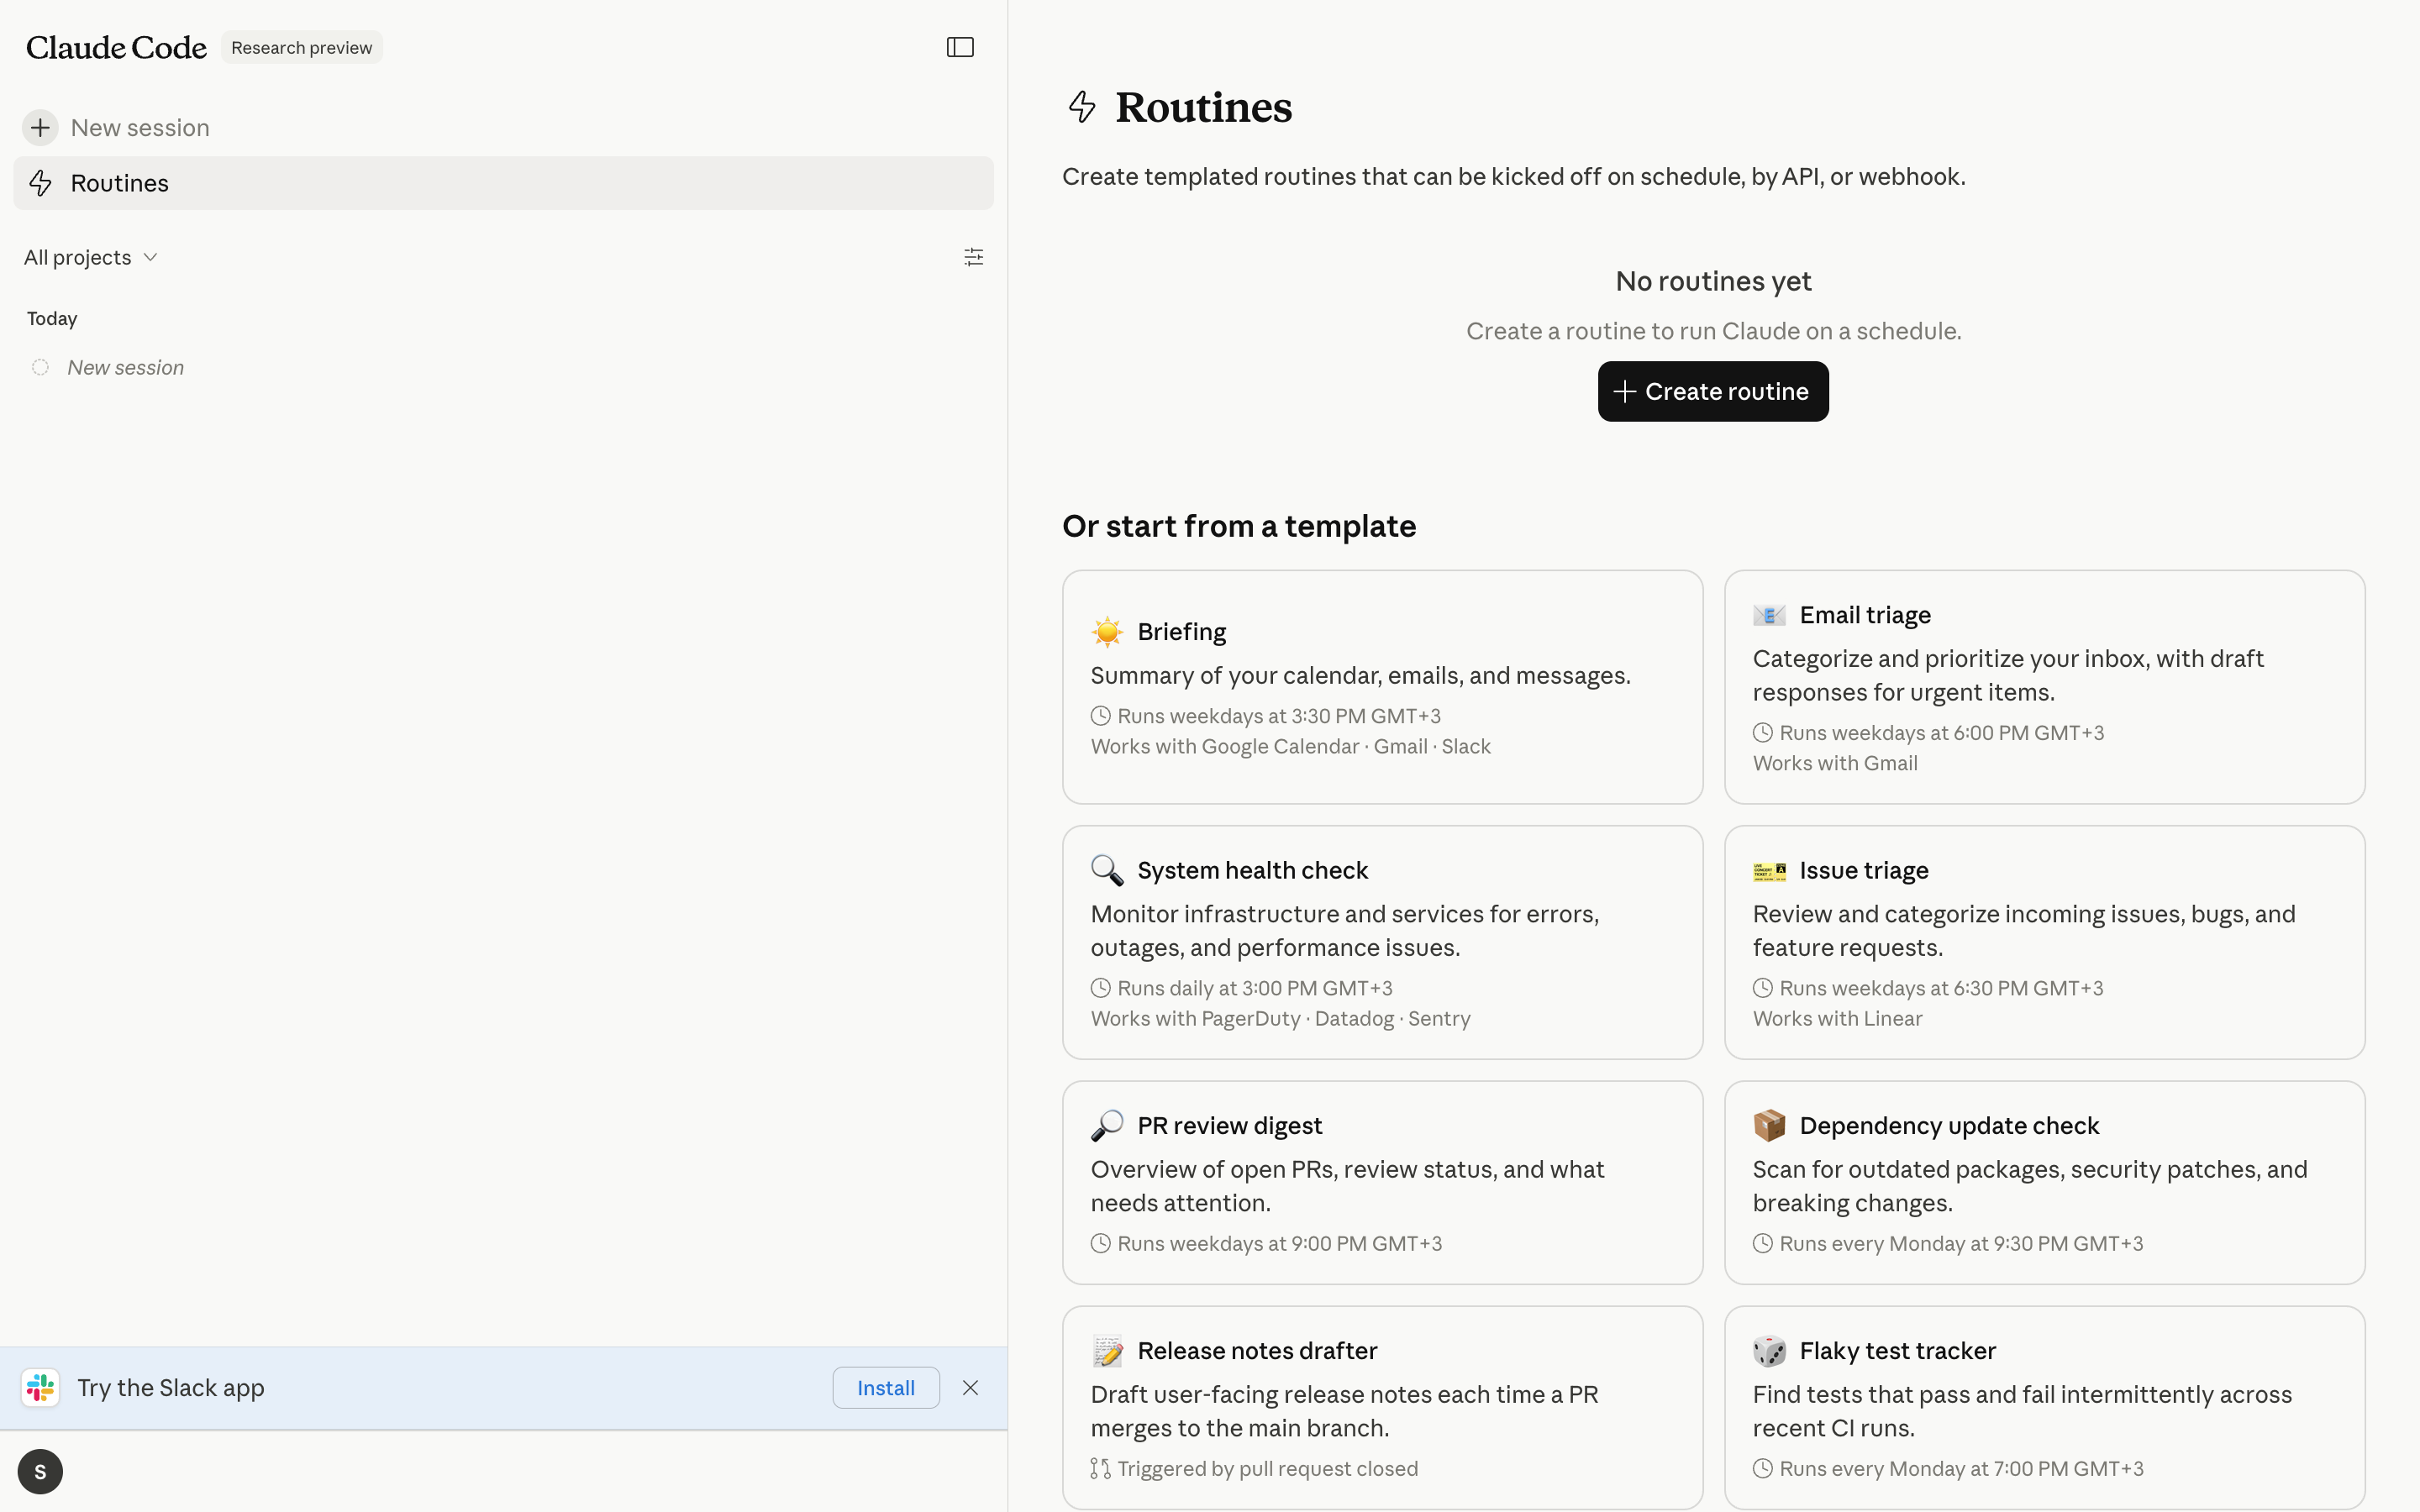This screenshot has height=1512, width=2420.
Task: Pick the PR review digest template title
Action: (x=1229, y=1126)
